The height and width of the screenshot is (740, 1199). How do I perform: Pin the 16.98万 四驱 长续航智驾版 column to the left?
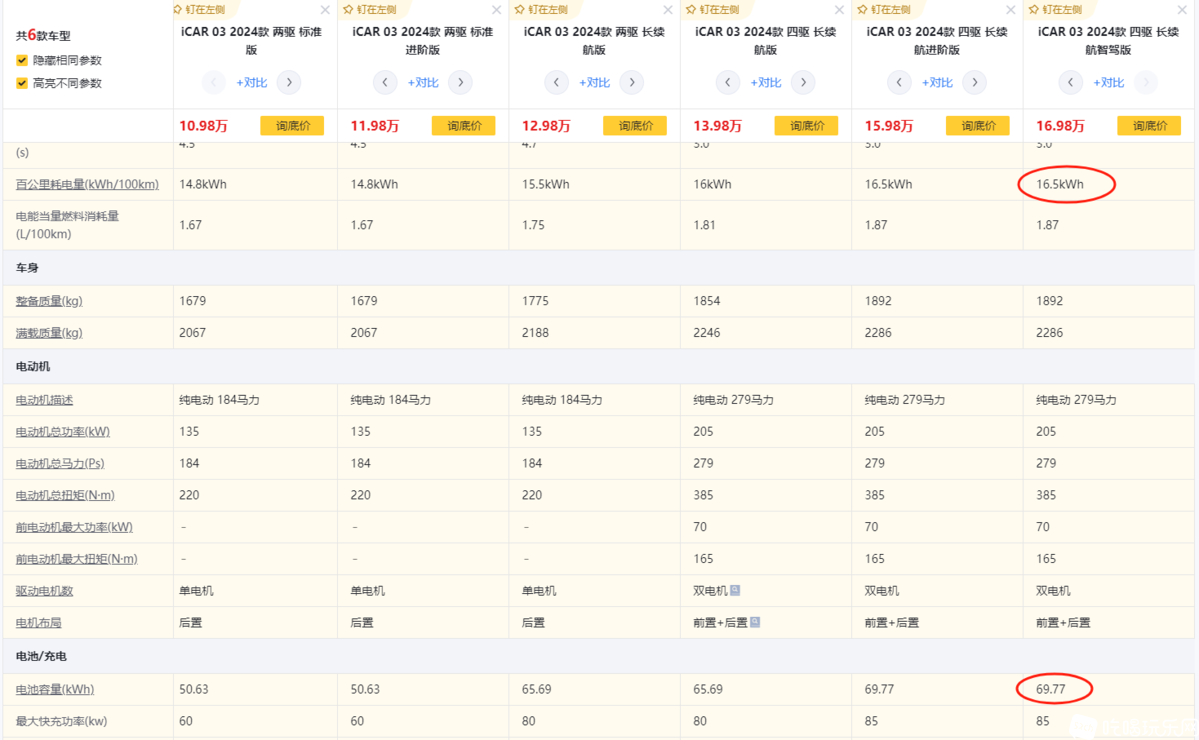click(x=1055, y=9)
